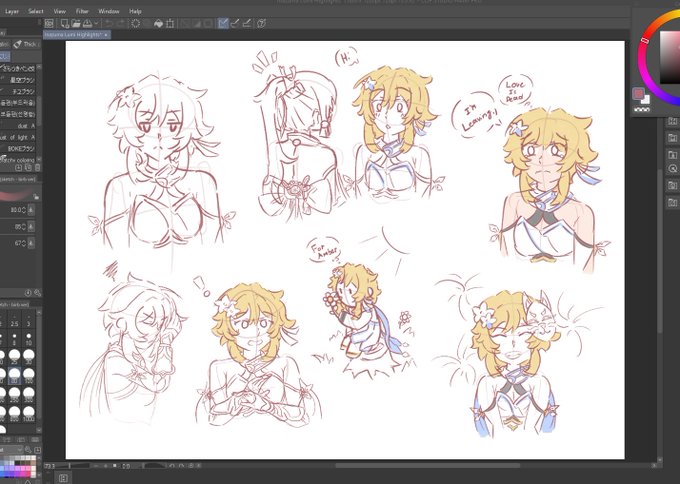This screenshot has height=484, width=680.
Task: Click sub tool list scroll-up arrow
Action: pyautogui.click(x=39, y=68)
